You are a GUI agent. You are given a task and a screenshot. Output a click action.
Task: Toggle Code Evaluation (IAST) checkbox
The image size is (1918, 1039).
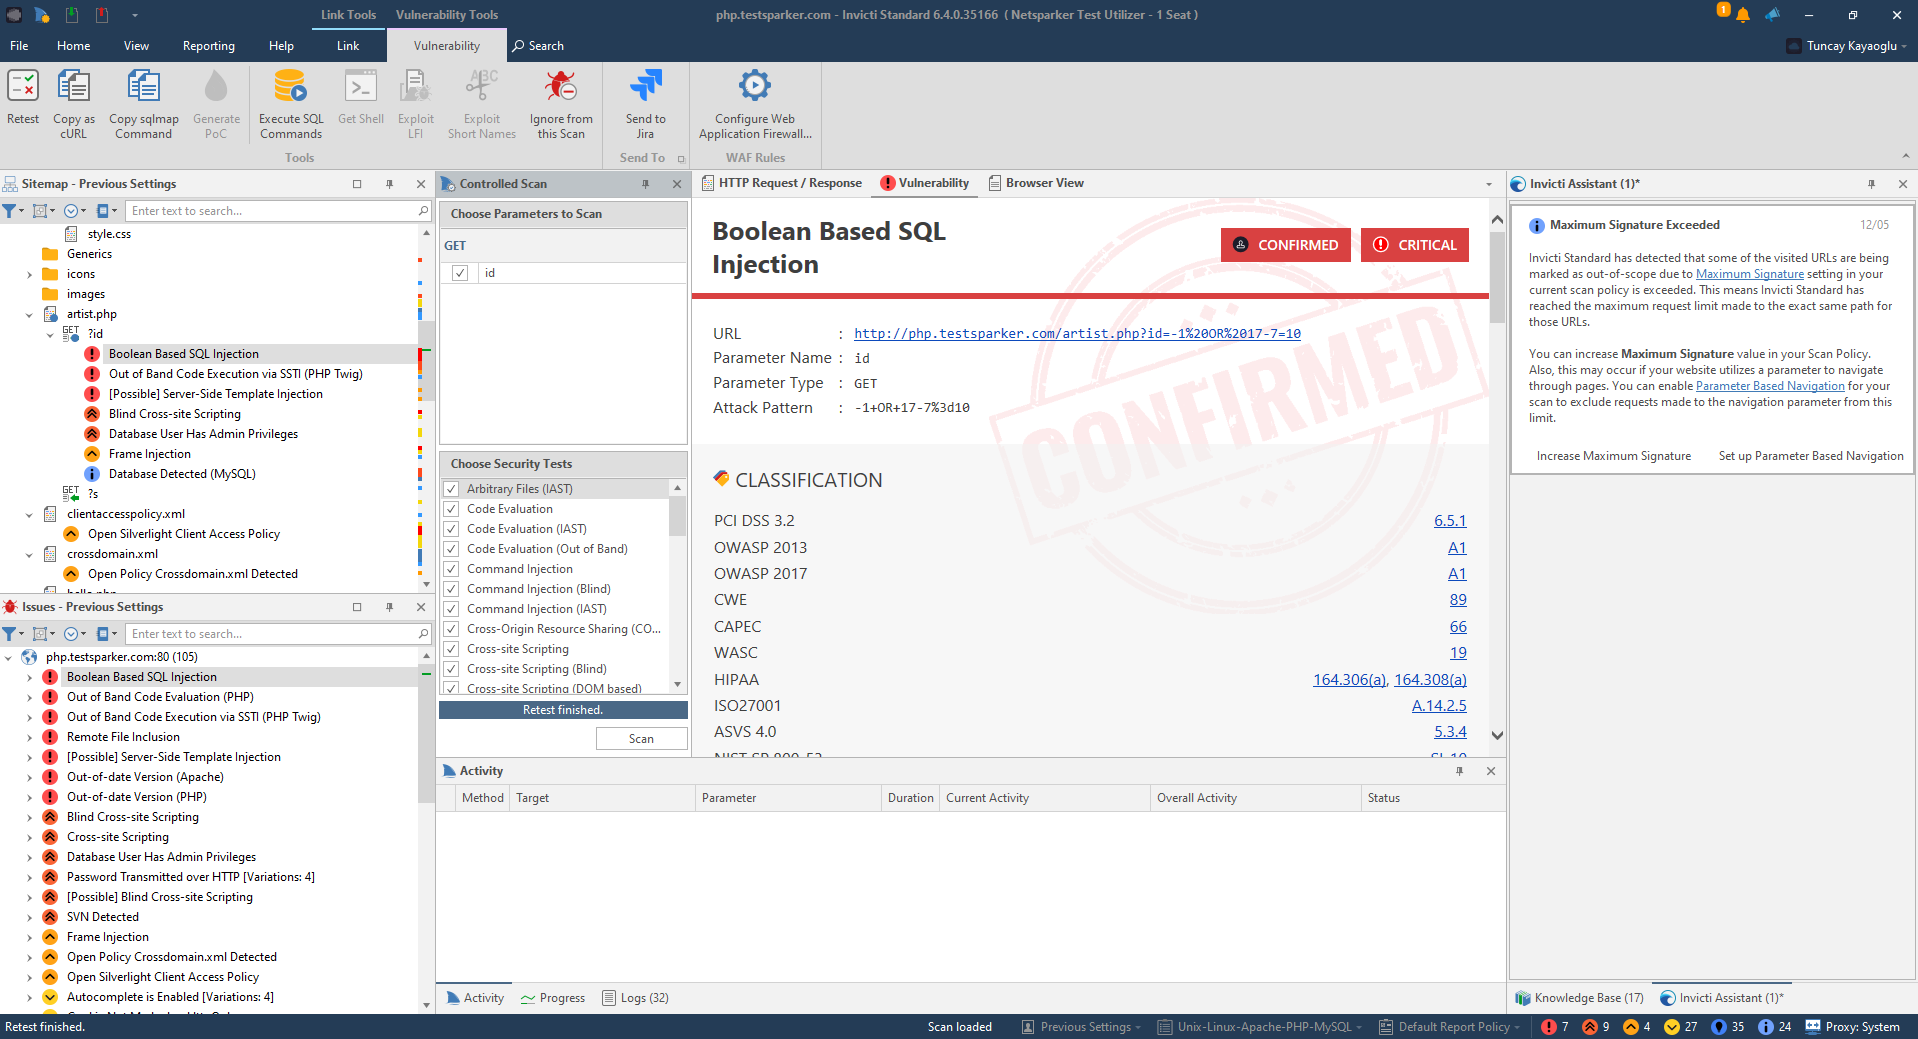[x=451, y=529]
